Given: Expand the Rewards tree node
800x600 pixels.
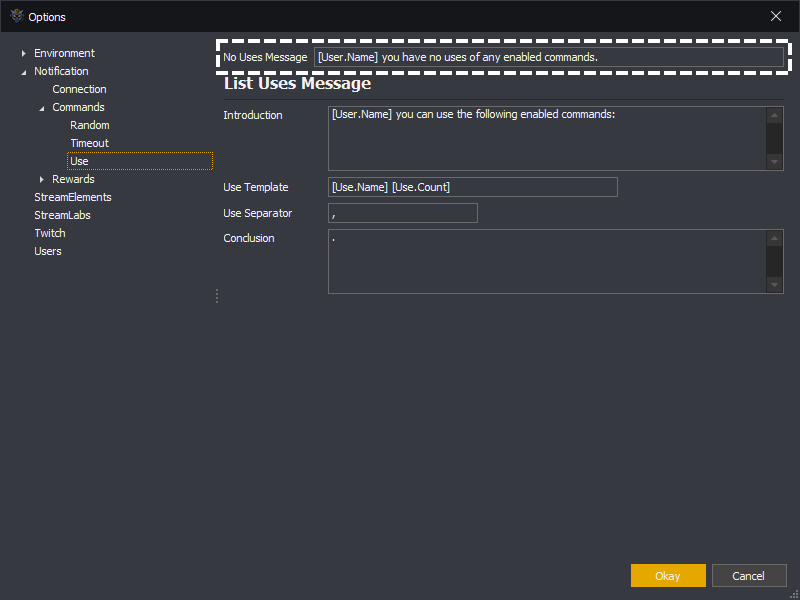Looking at the screenshot, I should click(x=42, y=180).
